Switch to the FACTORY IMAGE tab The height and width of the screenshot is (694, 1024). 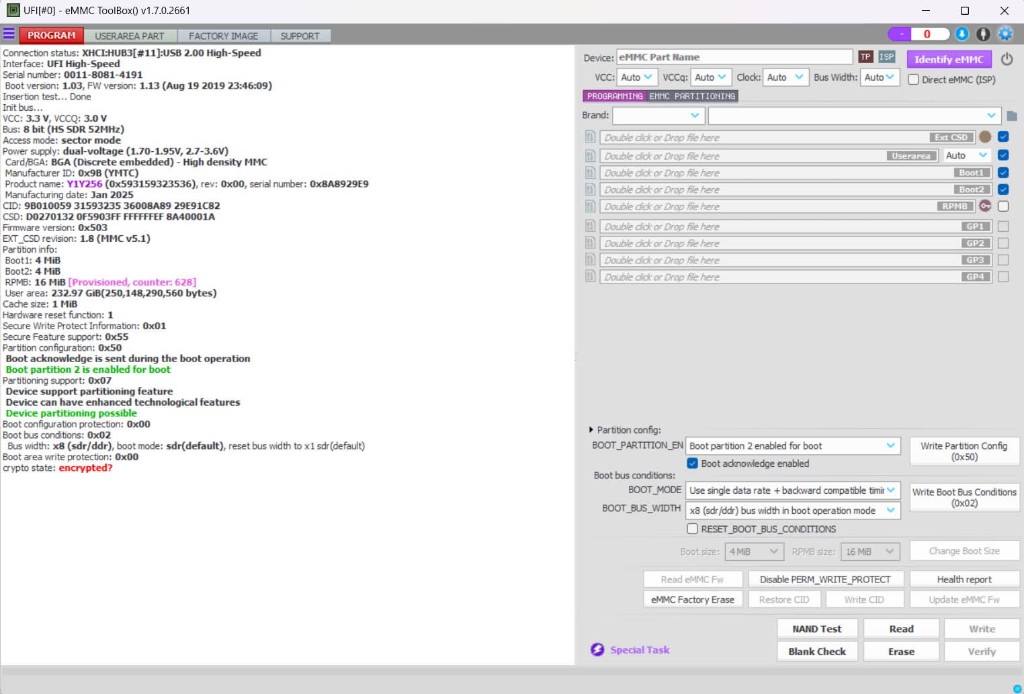point(223,36)
